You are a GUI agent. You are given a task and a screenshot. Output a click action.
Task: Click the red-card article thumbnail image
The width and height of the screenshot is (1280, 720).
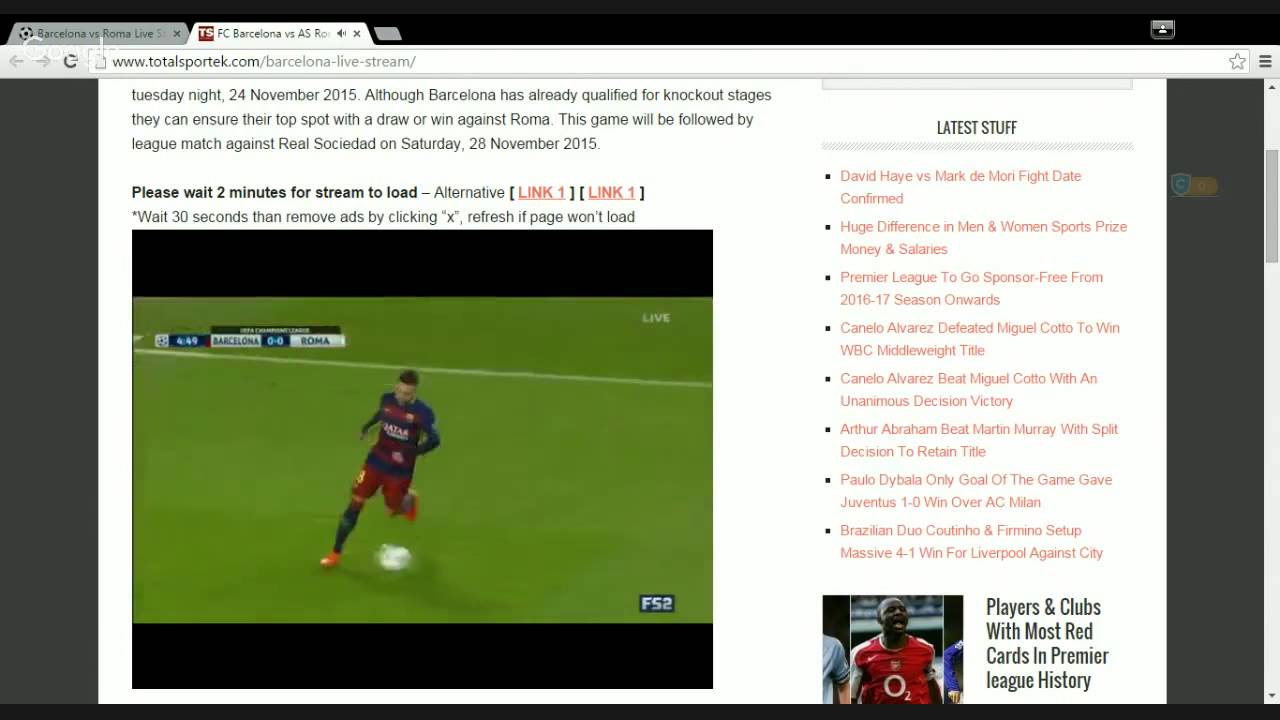click(892, 649)
